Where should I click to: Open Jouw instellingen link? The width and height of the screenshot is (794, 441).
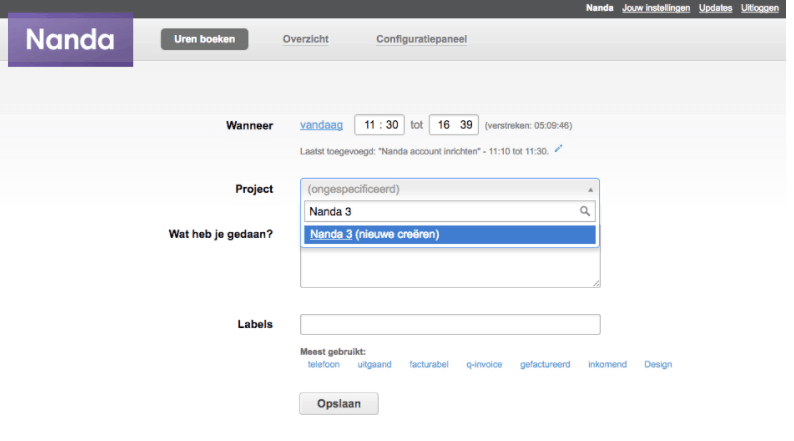coord(656,8)
